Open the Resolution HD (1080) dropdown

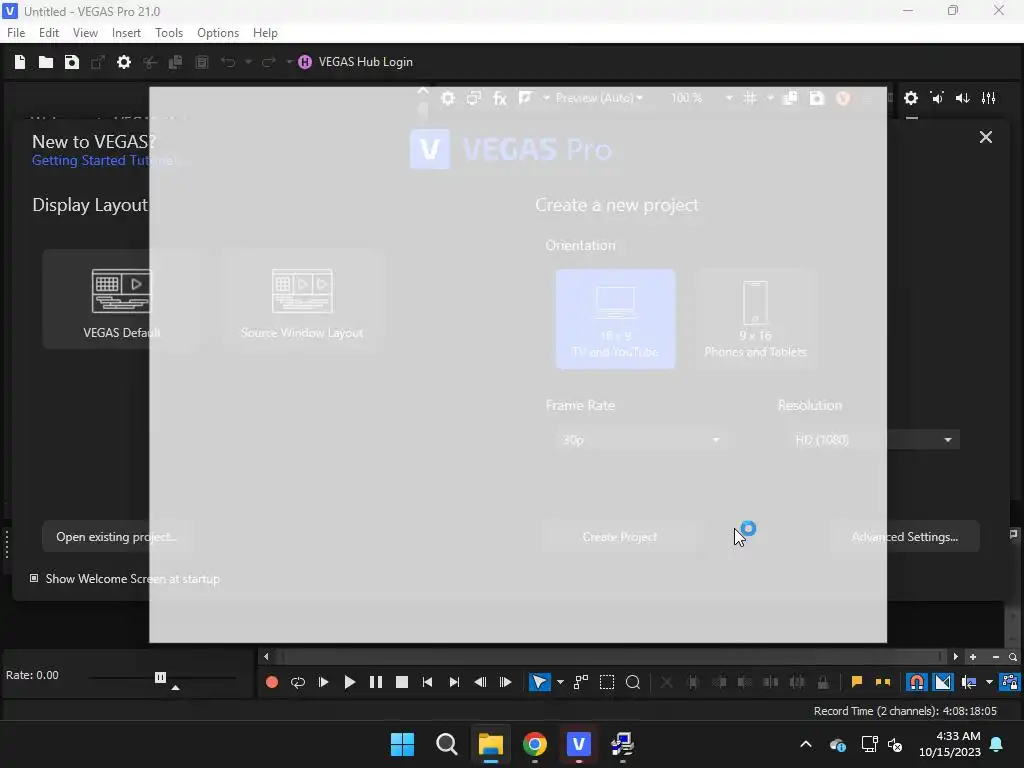click(x=872, y=440)
